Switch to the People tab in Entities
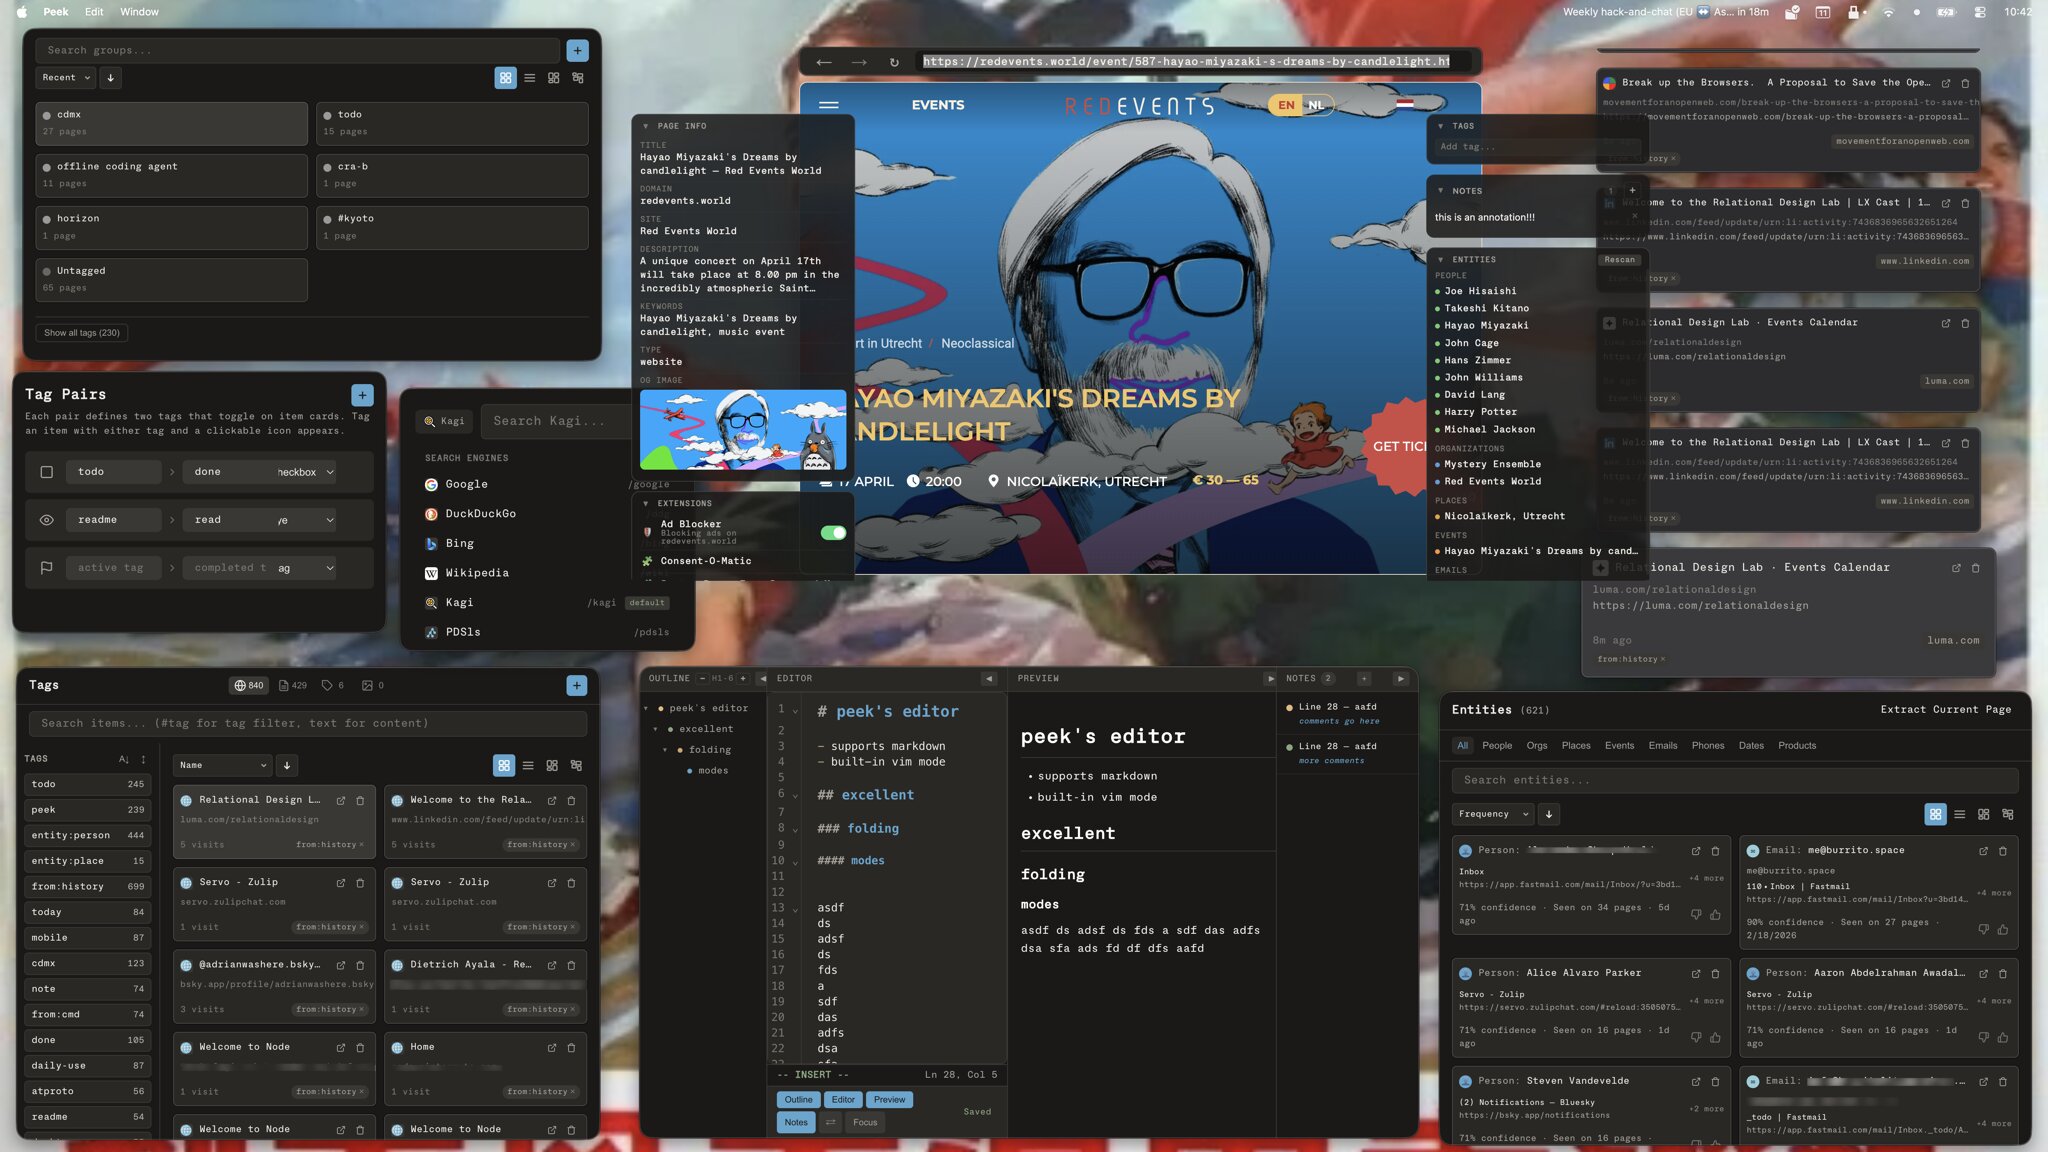Viewport: 2048px width, 1152px height. tap(1498, 745)
